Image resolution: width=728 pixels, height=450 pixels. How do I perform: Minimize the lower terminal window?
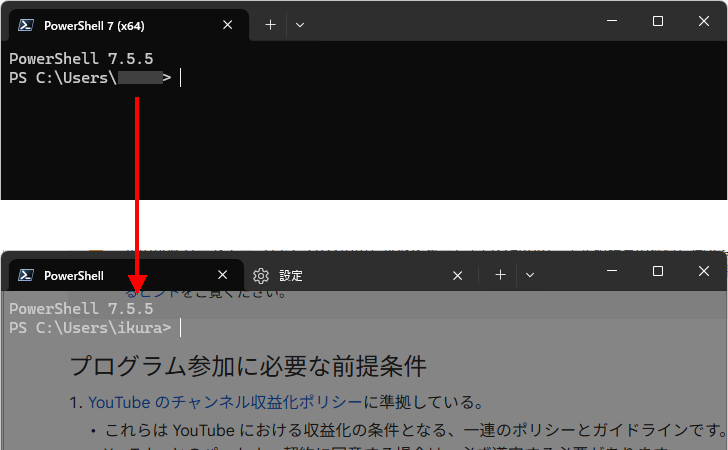[612, 271]
